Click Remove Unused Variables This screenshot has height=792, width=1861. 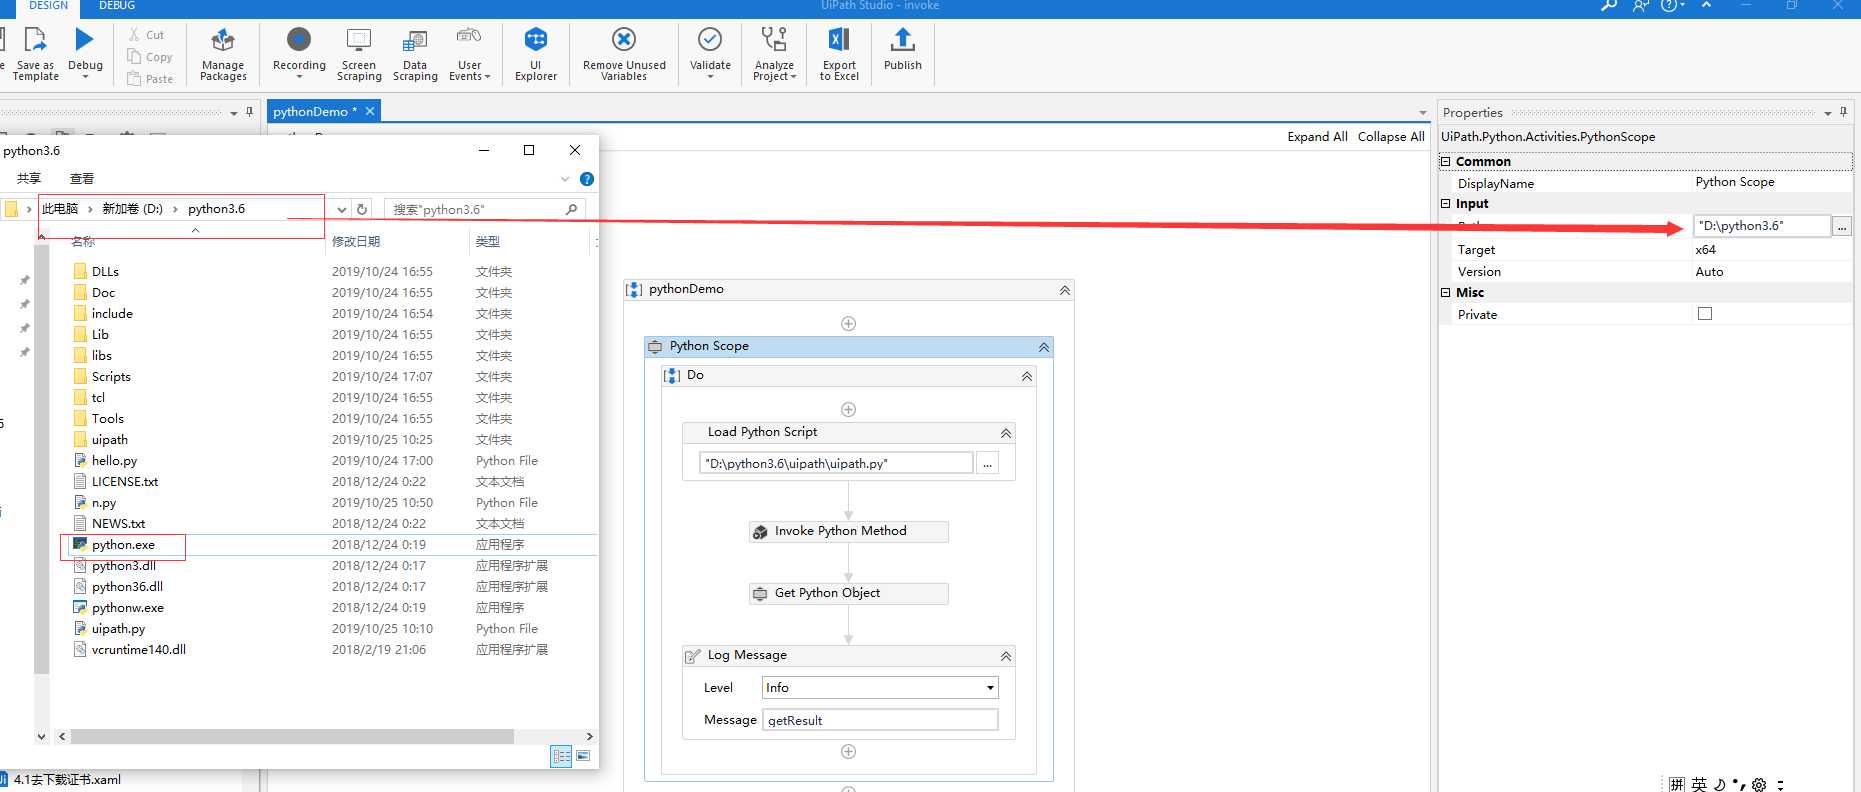tap(624, 55)
